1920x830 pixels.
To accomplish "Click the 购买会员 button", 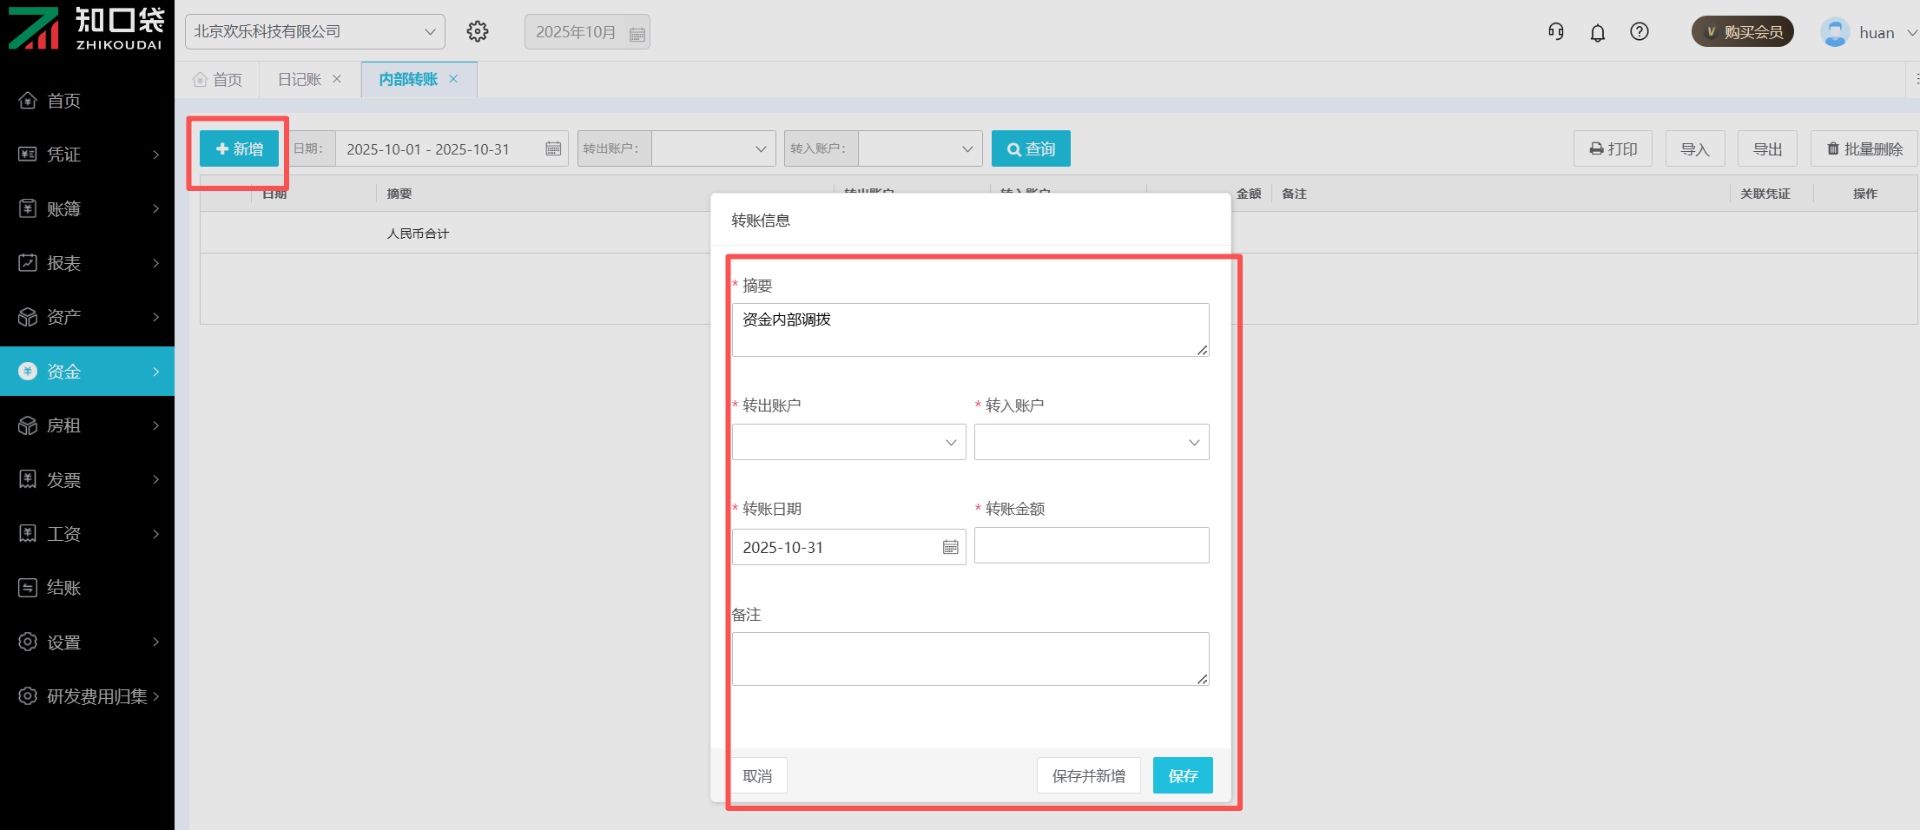I will pyautogui.click(x=1742, y=32).
